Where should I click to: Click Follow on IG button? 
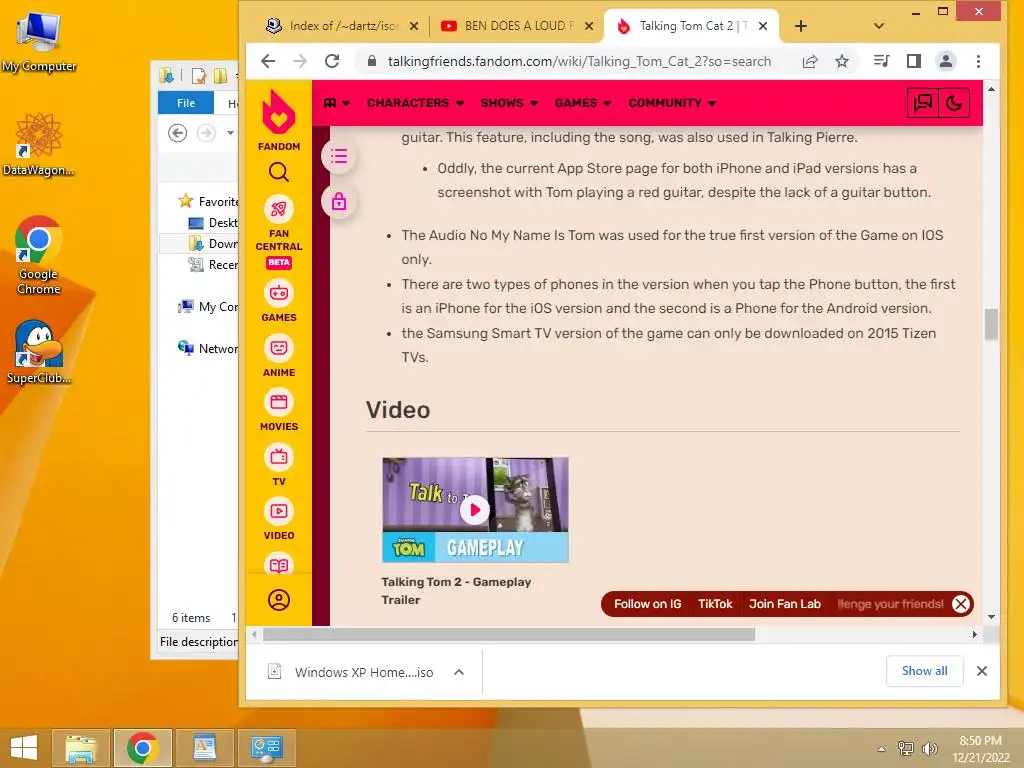coord(647,604)
